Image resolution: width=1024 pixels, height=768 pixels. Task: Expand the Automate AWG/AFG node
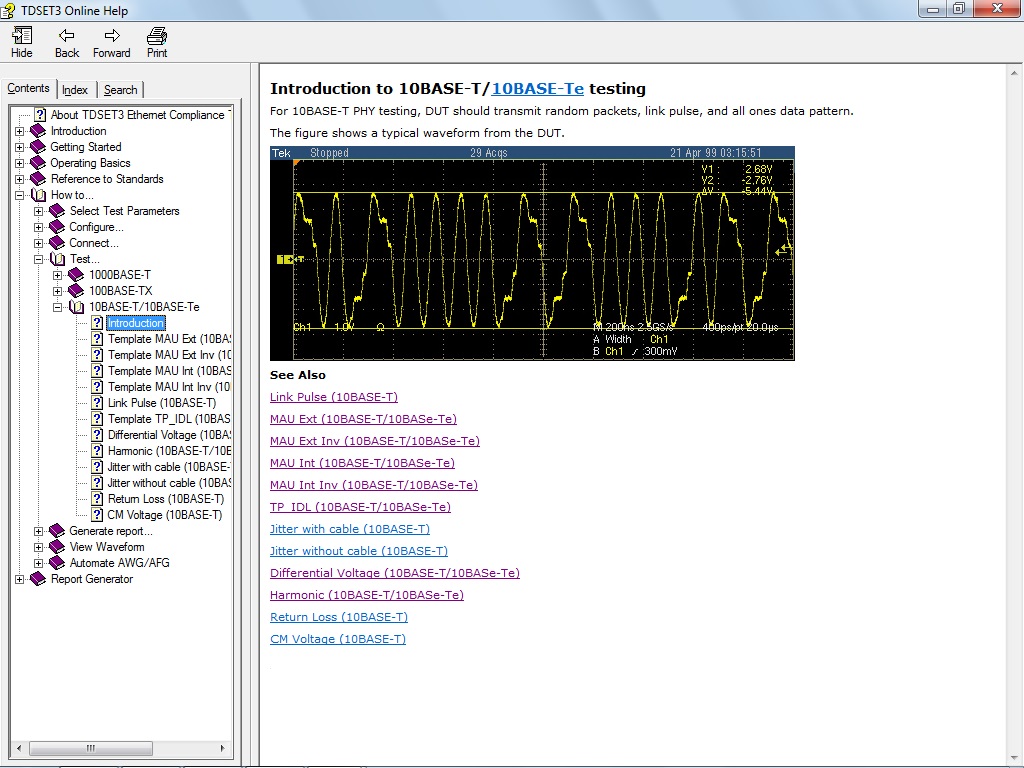tap(39, 563)
